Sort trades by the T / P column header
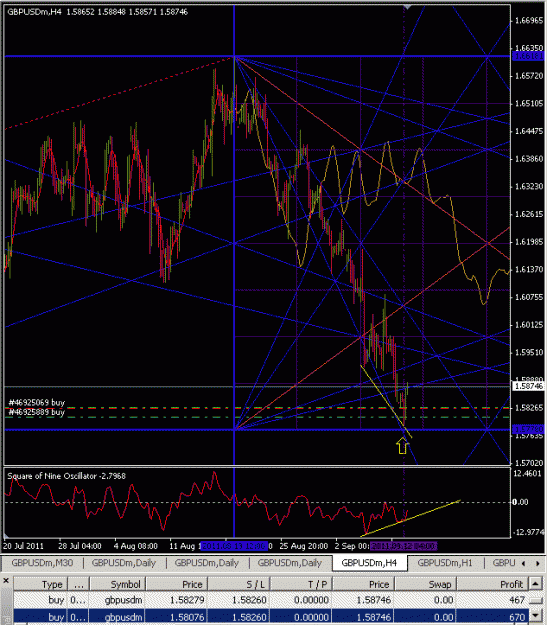547x625 pixels. (x=301, y=584)
